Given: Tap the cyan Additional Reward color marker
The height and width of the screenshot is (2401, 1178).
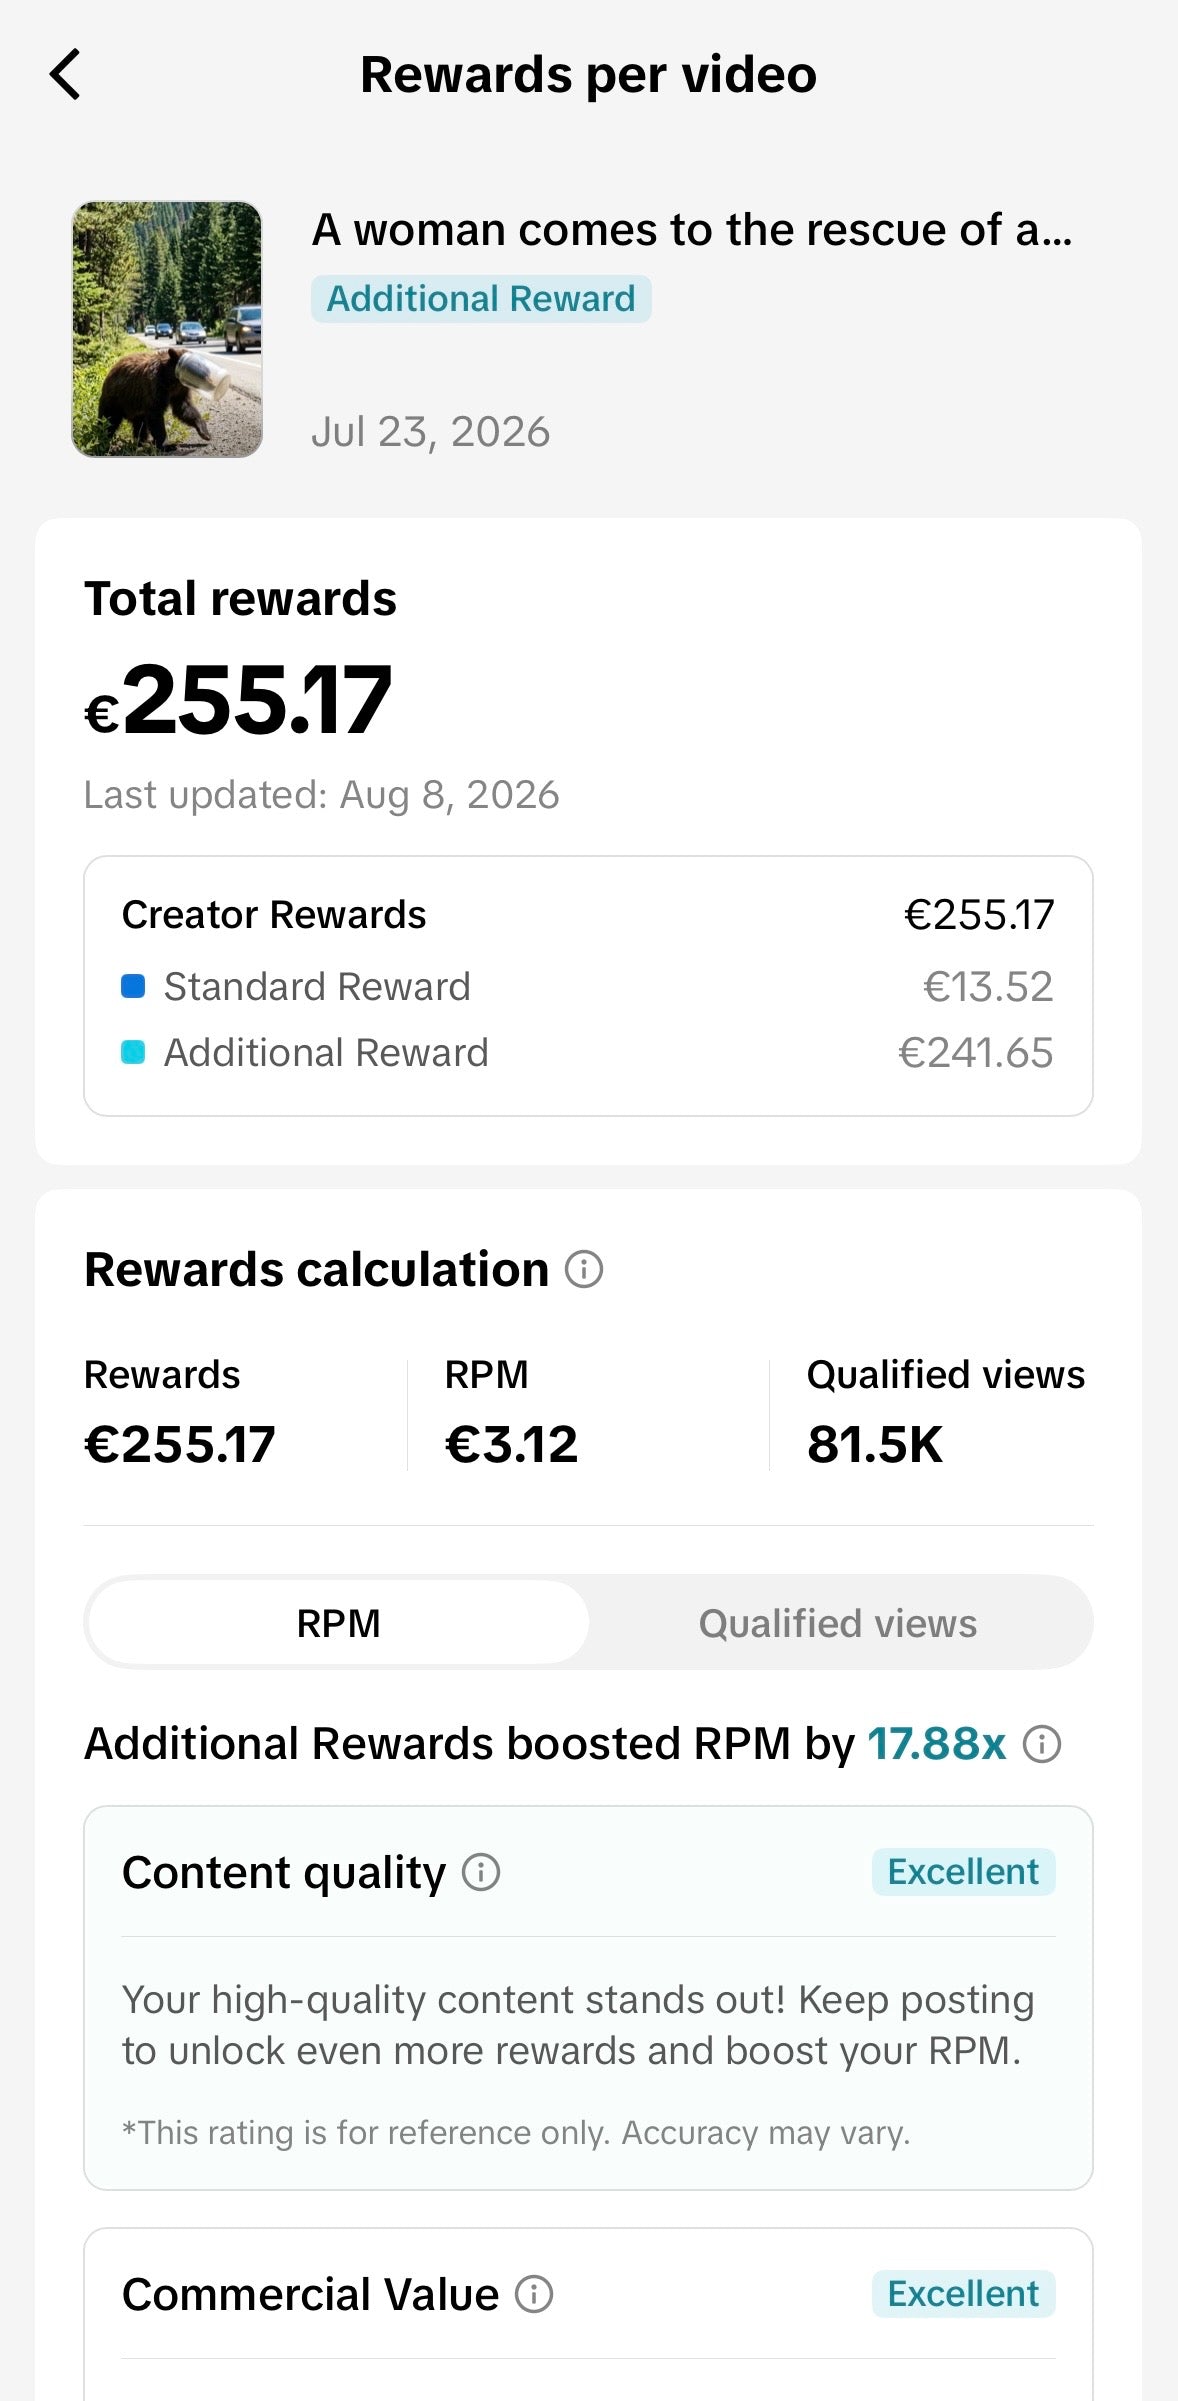Looking at the screenshot, I should point(133,1053).
